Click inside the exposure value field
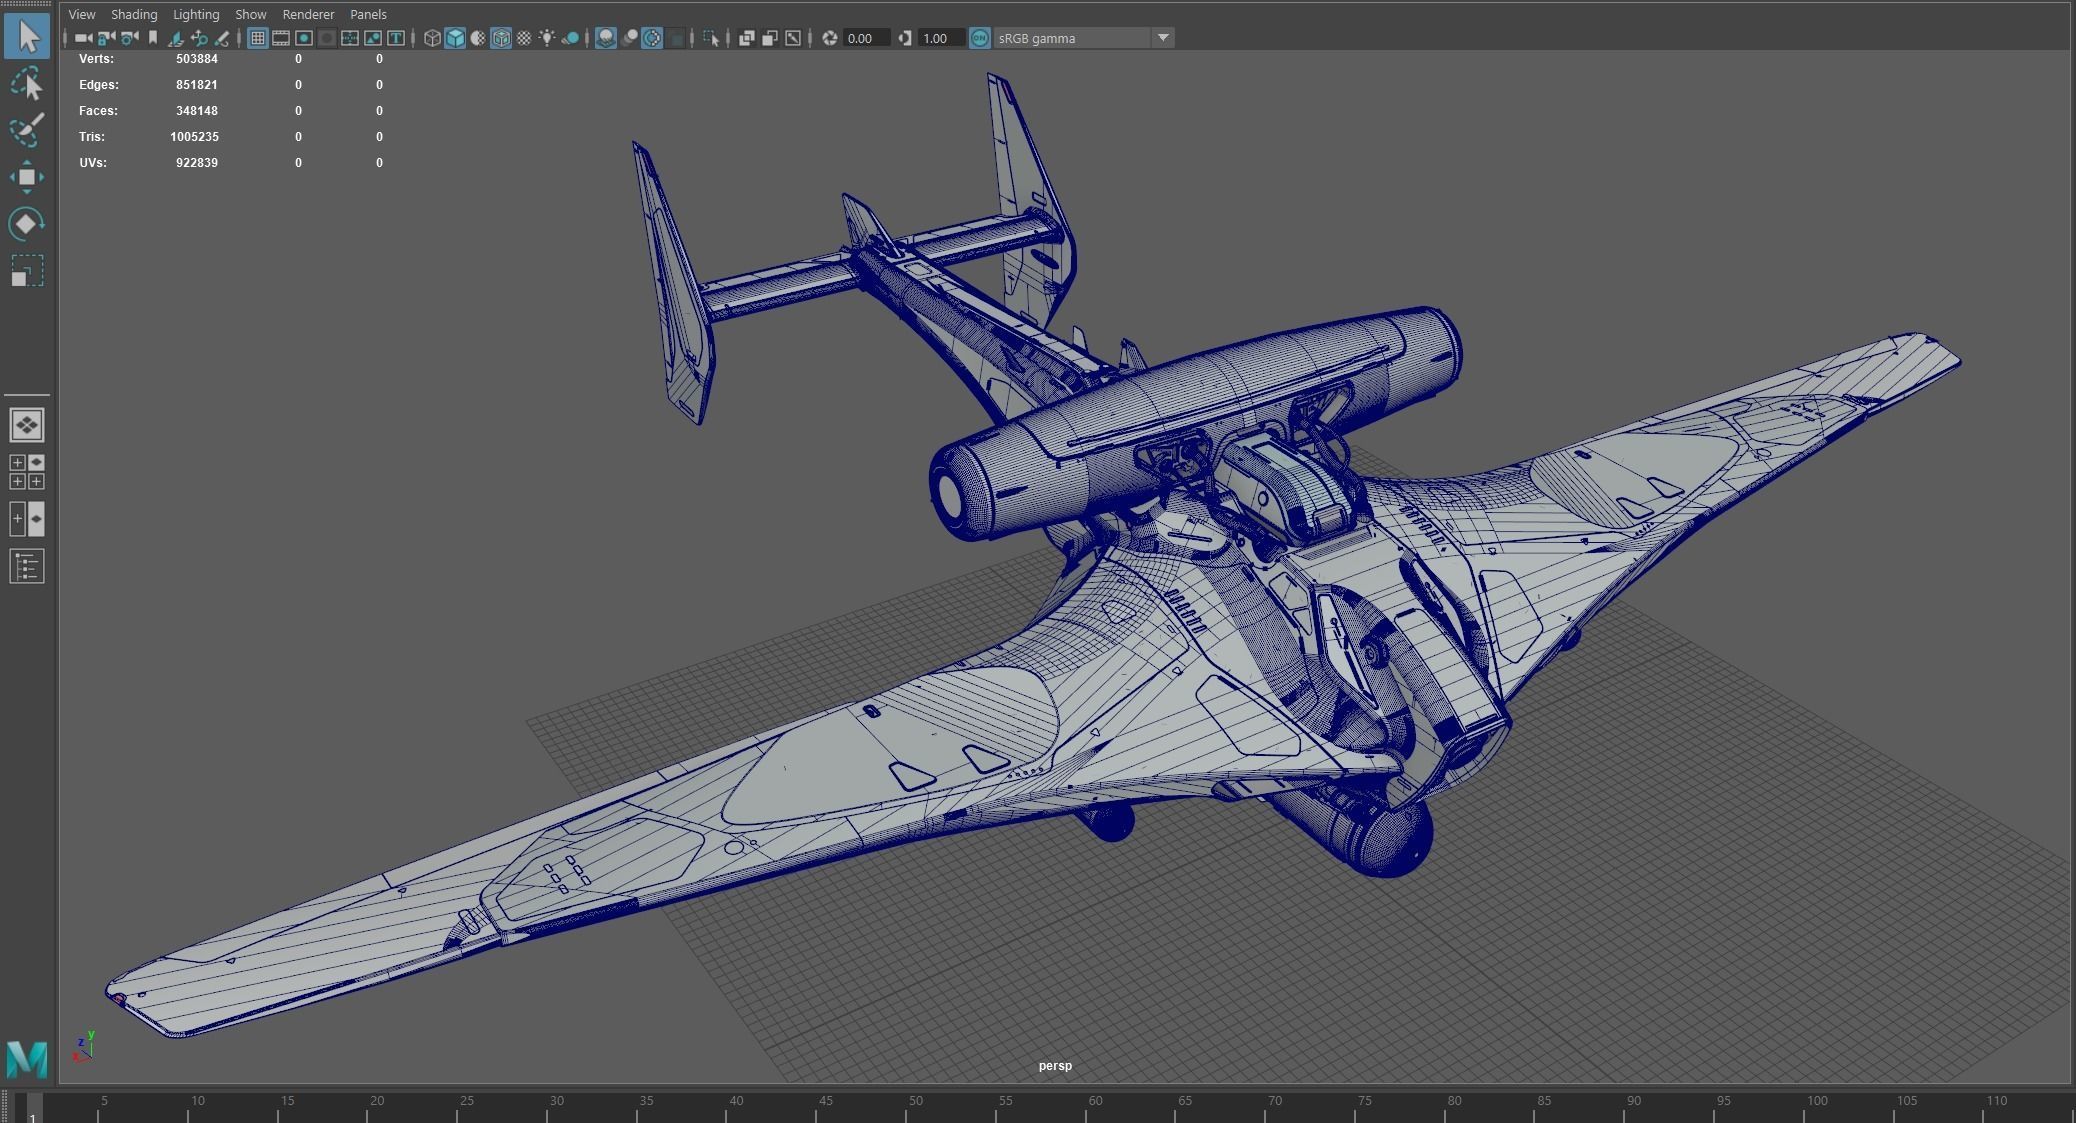The height and width of the screenshot is (1123, 2076). [x=865, y=38]
